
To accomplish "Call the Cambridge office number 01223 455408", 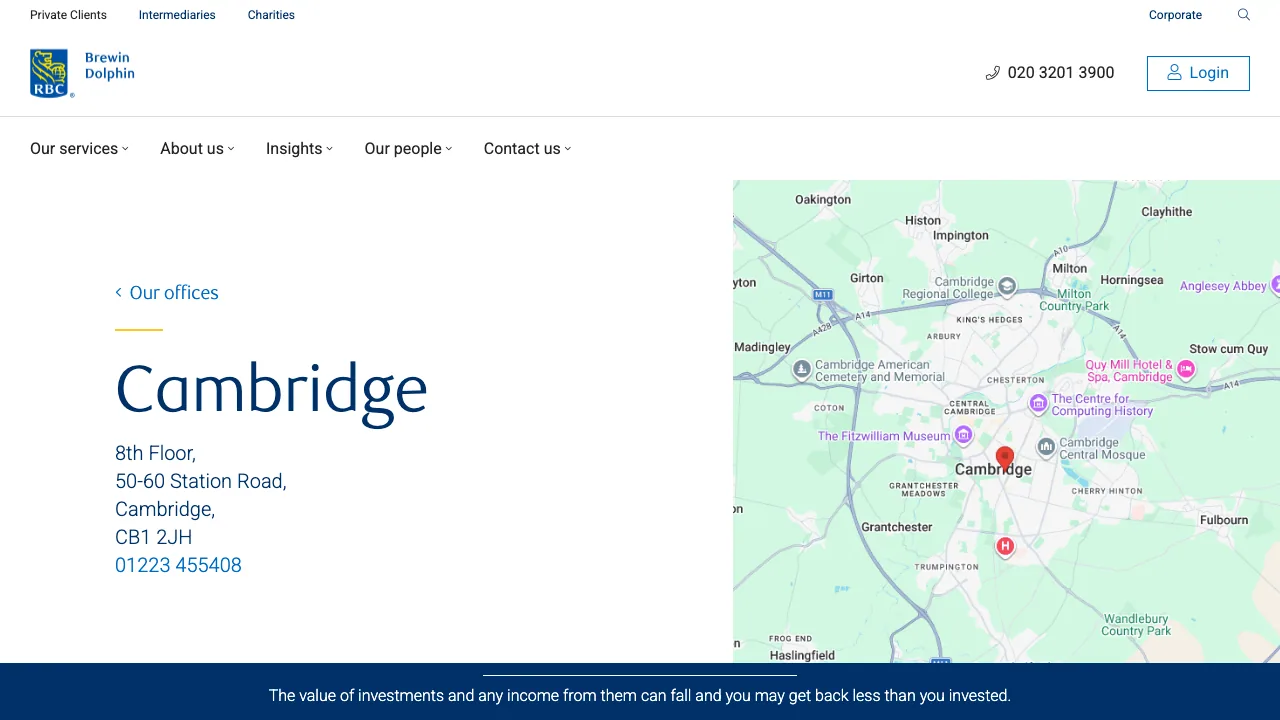I will 178,565.
